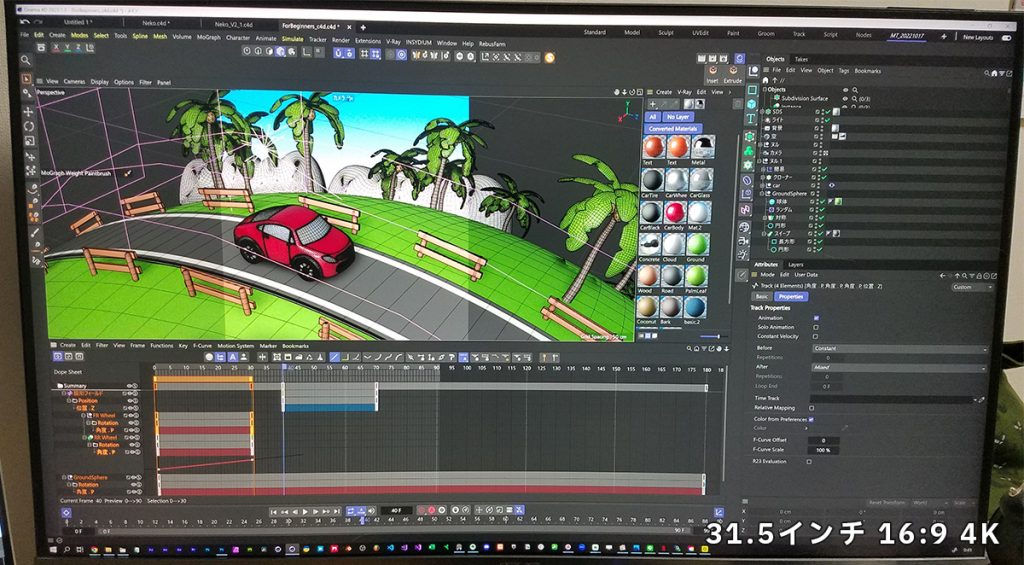Open the MoGraph menu

[x=208, y=38]
